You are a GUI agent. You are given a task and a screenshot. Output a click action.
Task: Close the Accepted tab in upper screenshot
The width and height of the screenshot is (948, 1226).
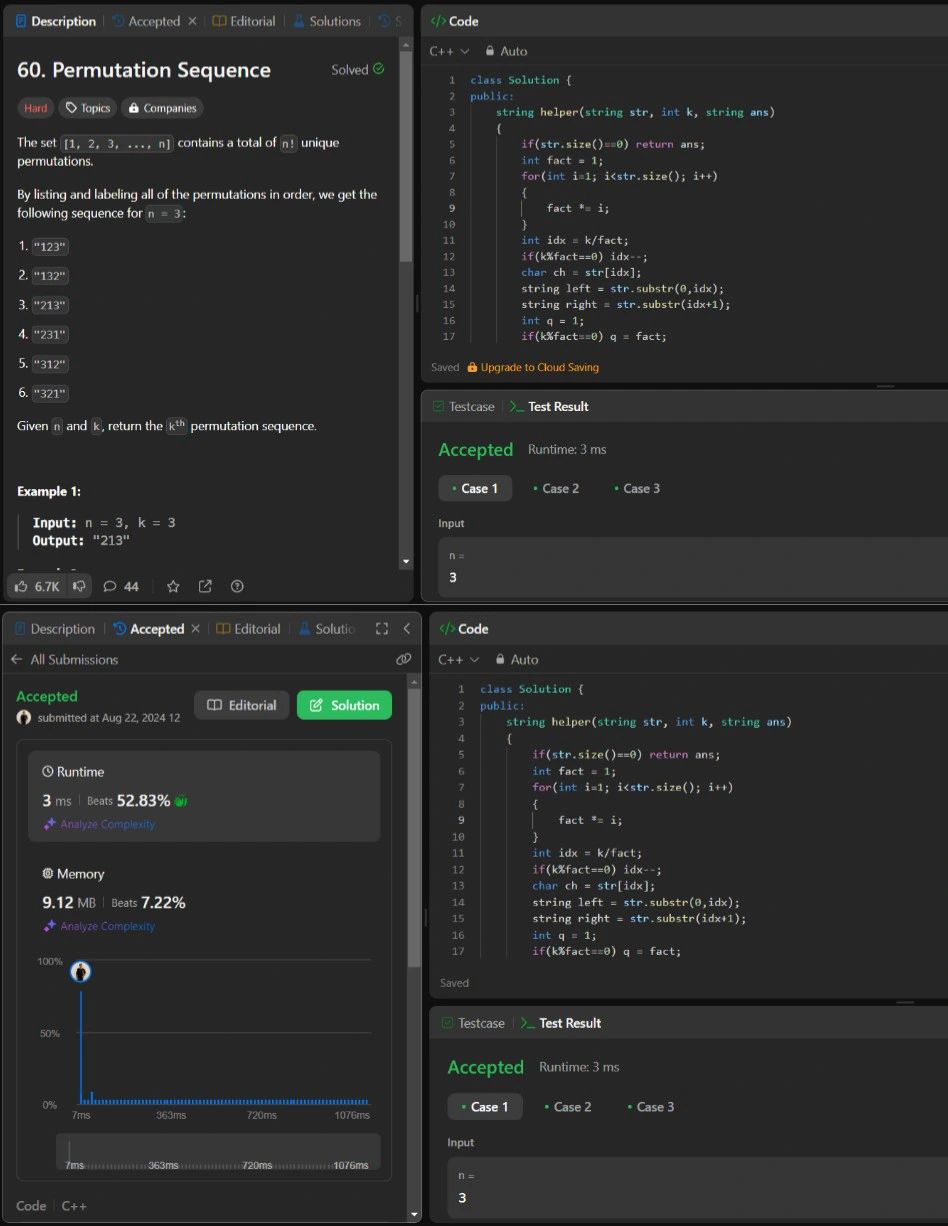[x=193, y=21]
